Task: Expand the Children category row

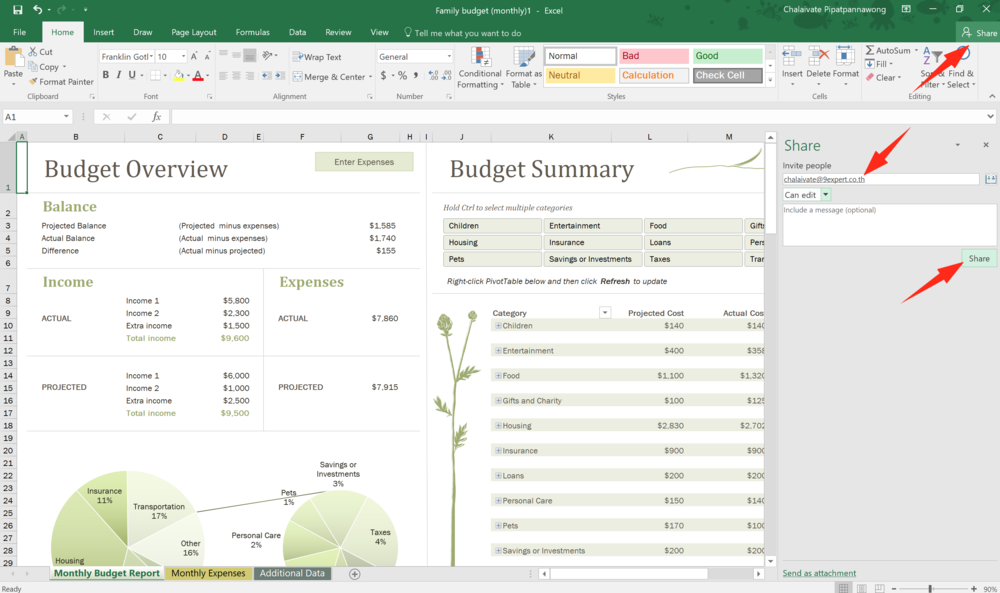Action: coord(498,326)
